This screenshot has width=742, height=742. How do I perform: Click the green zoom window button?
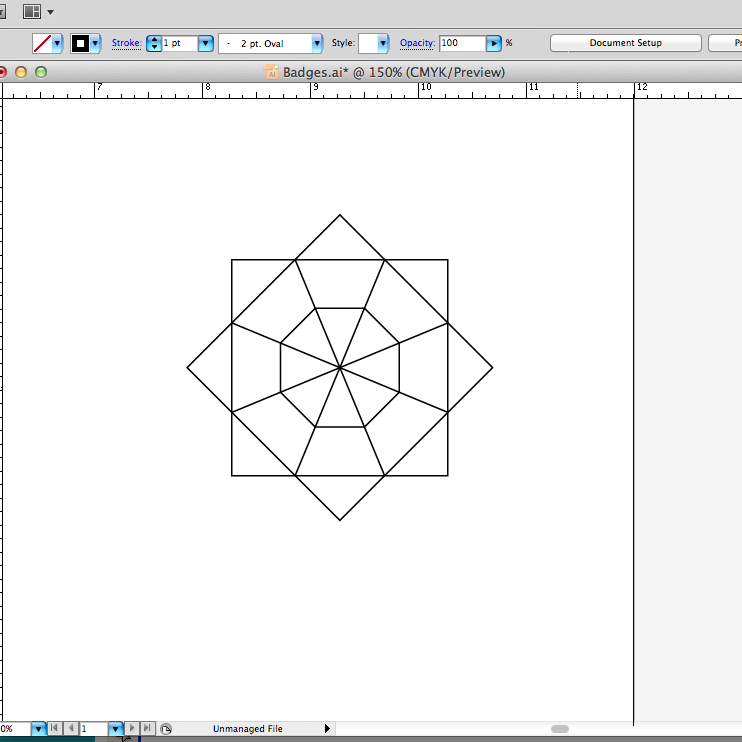(41, 72)
